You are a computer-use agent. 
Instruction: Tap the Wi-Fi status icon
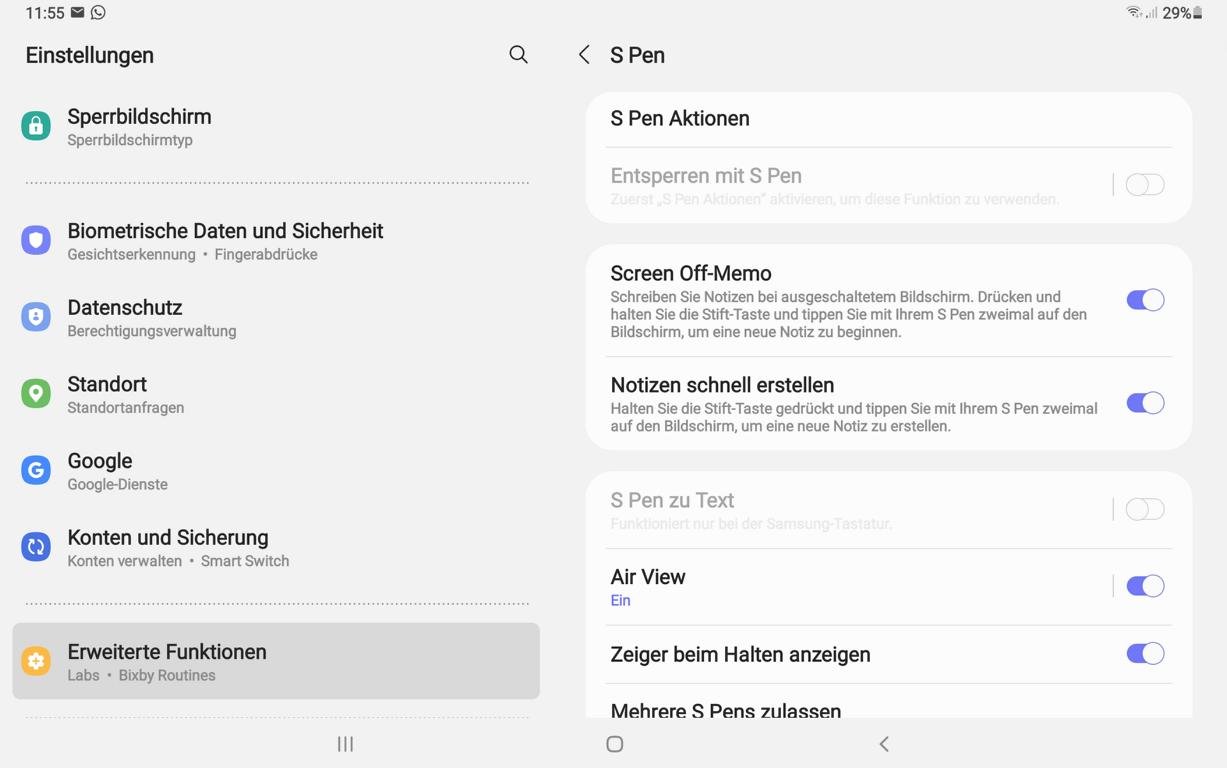click(x=1133, y=13)
